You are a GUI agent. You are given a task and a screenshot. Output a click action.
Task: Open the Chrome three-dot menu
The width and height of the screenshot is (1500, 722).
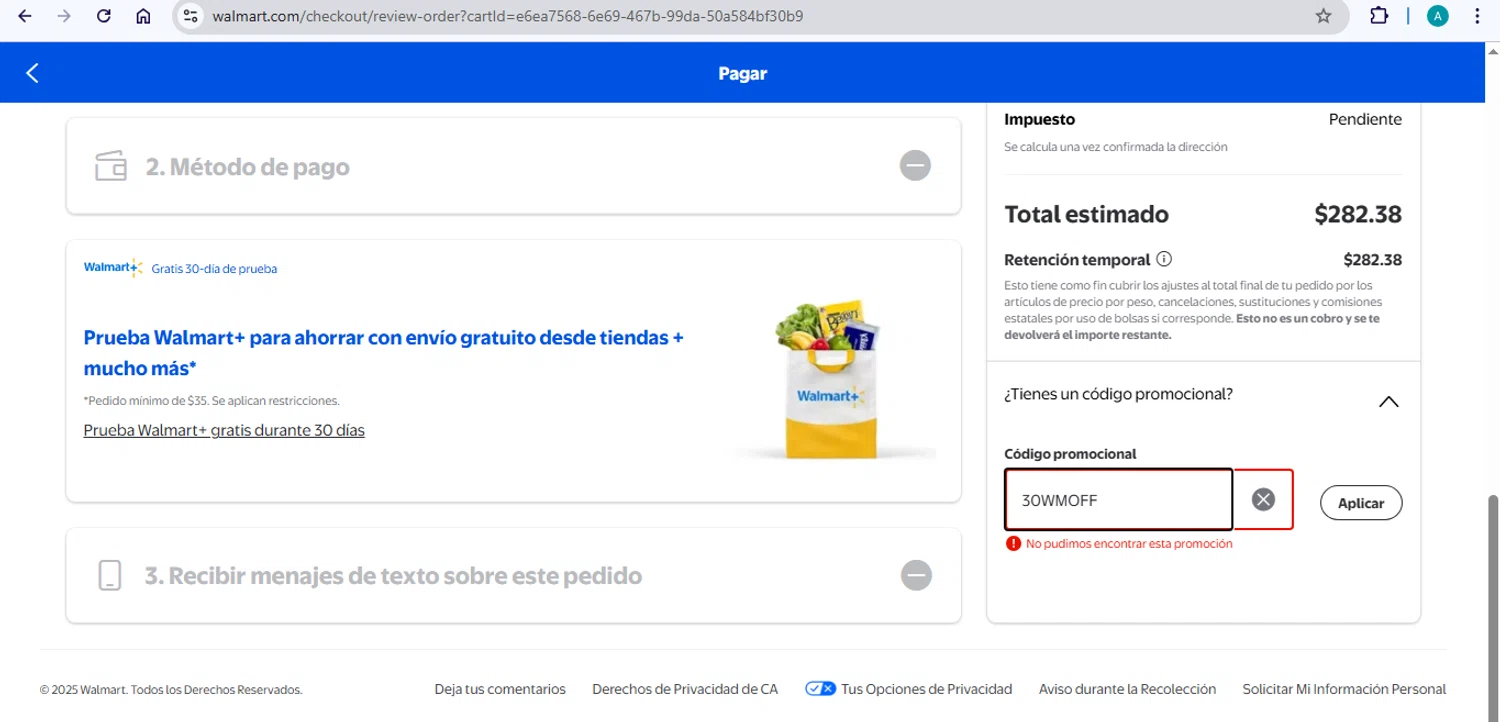1478,16
